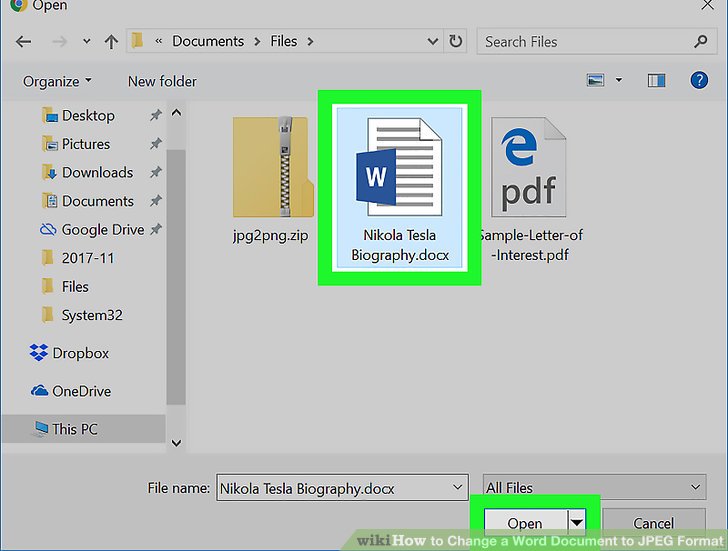Click the navigation pane scrollbar thumb
This screenshot has width=728, height=551.
(x=176, y=277)
